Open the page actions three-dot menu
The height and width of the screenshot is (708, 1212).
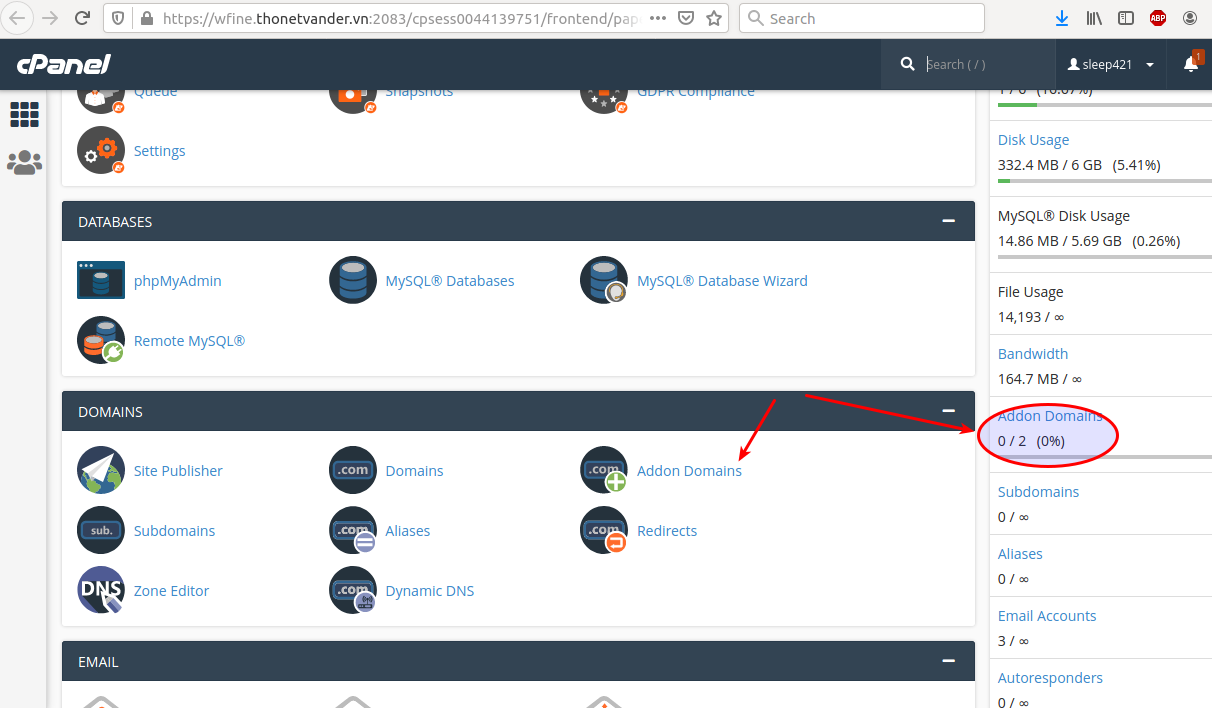point(656,18)
